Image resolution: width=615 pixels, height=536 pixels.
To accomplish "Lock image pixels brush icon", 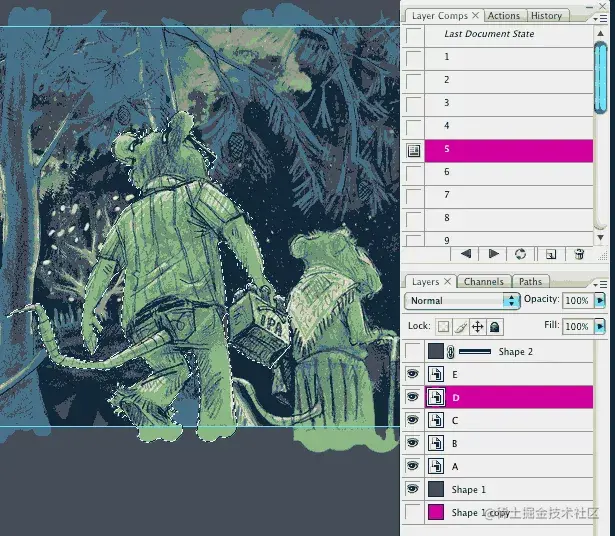I will (x=460, y=327).
